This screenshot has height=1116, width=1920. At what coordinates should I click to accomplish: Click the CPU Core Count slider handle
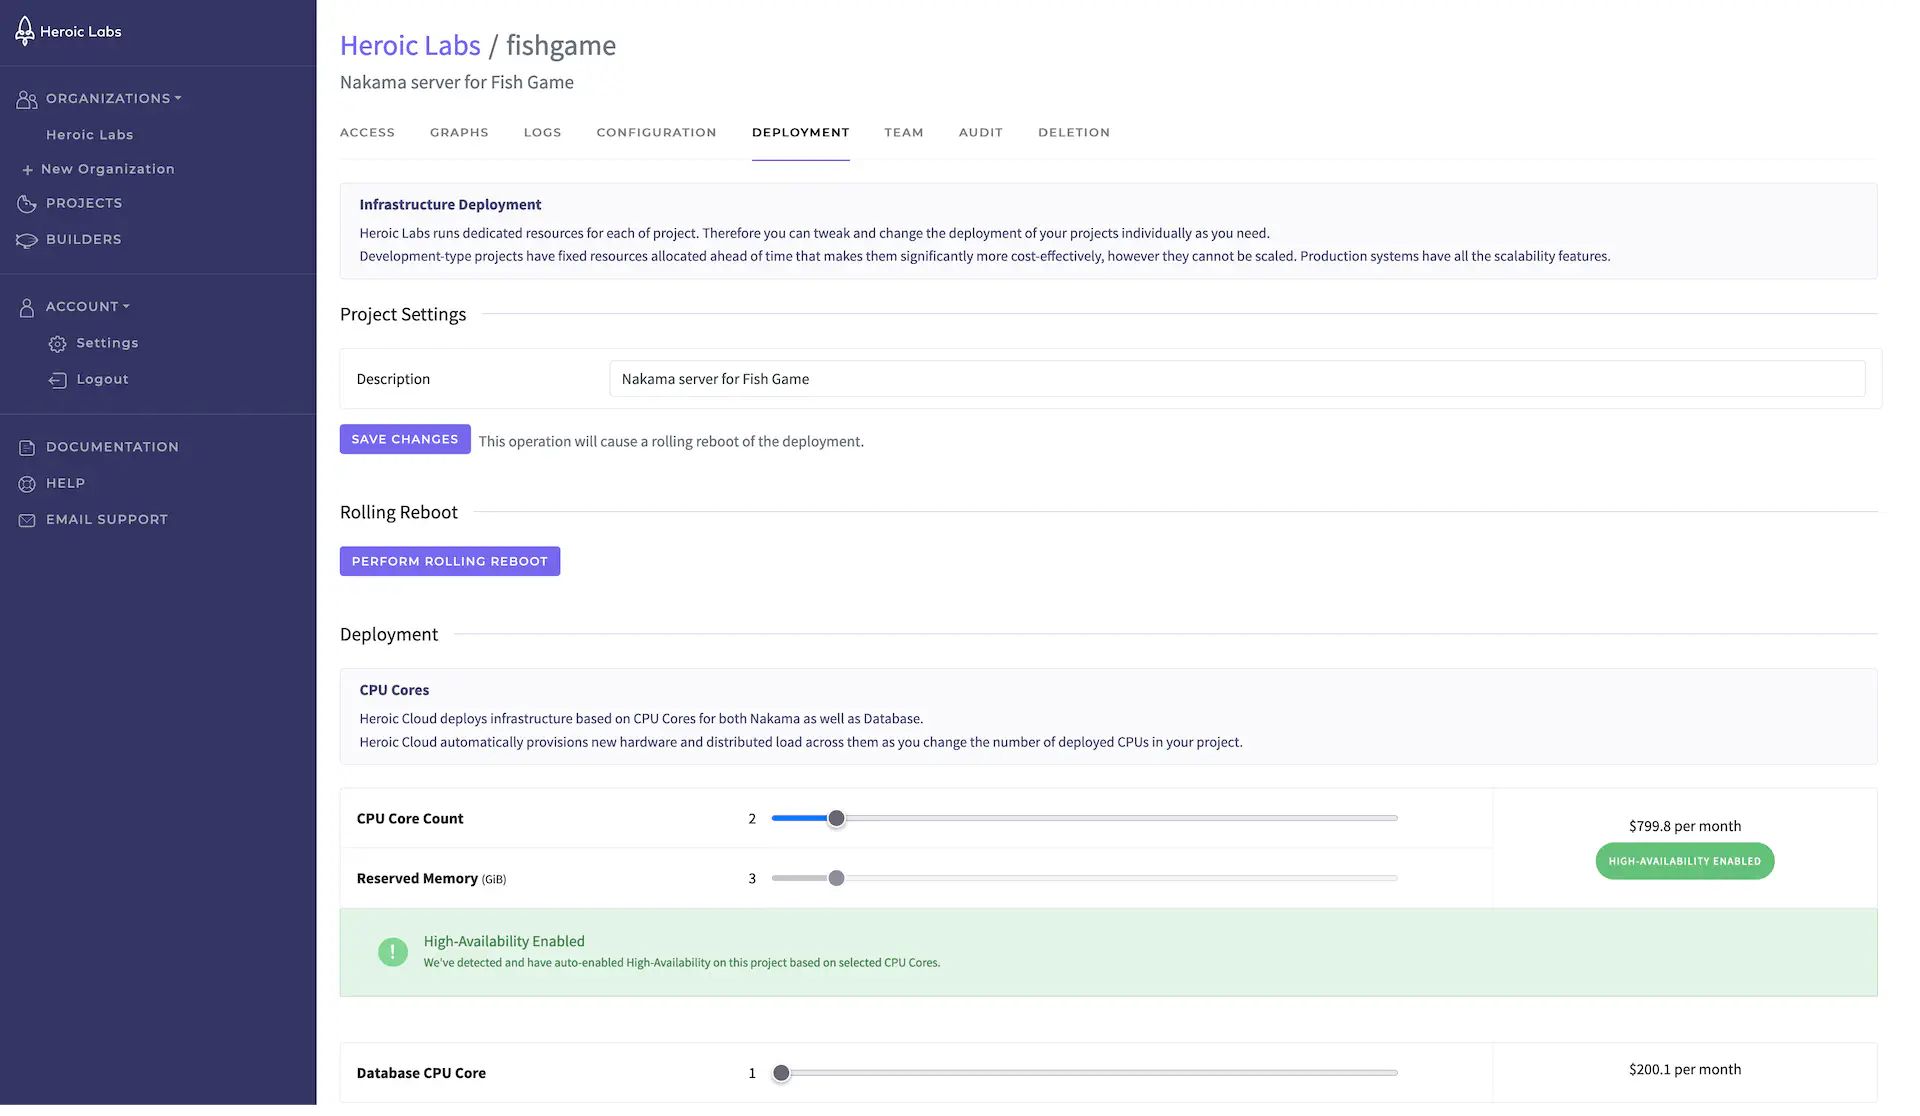(837, 818)
